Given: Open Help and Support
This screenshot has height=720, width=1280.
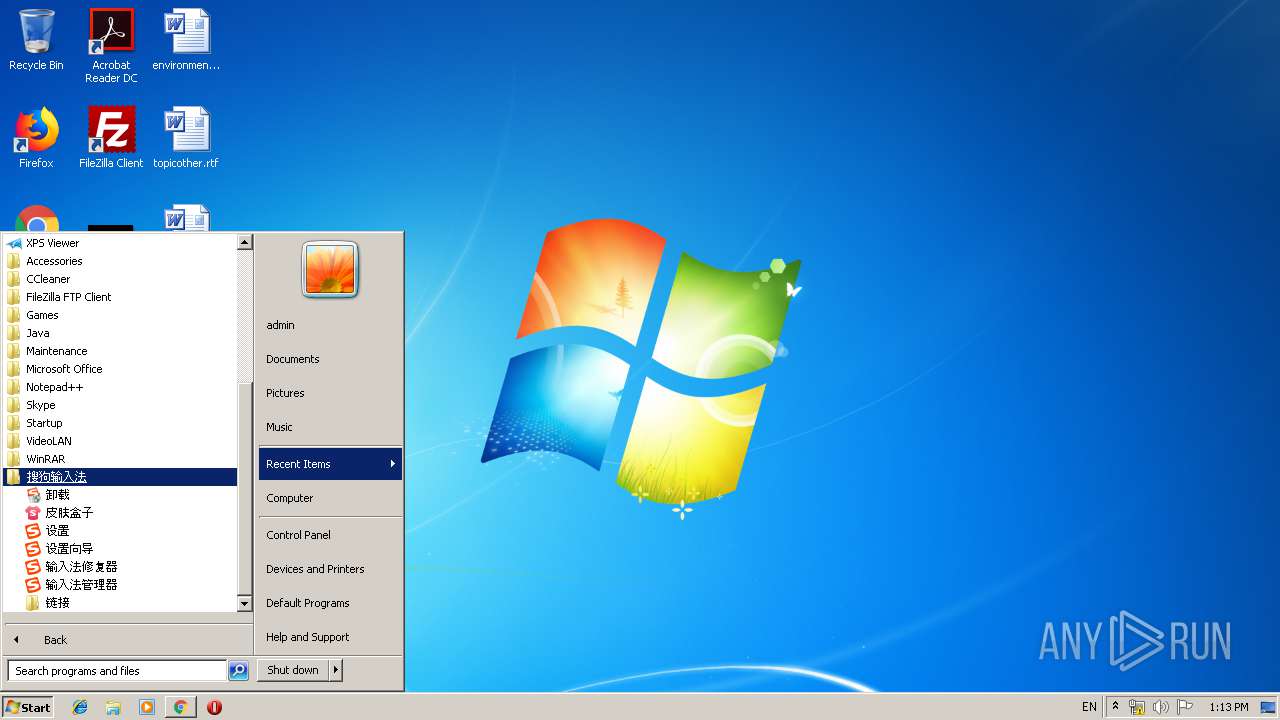Looking at the screenshot, I should tap(330, 637).
